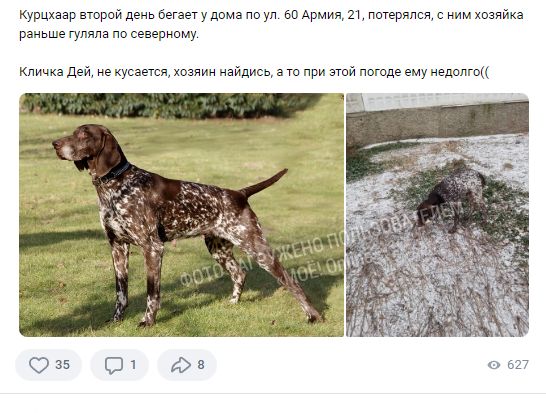This screenshot has width=546, height=413.
Task: Open the snowy ground photo
Action: point(438,215)
